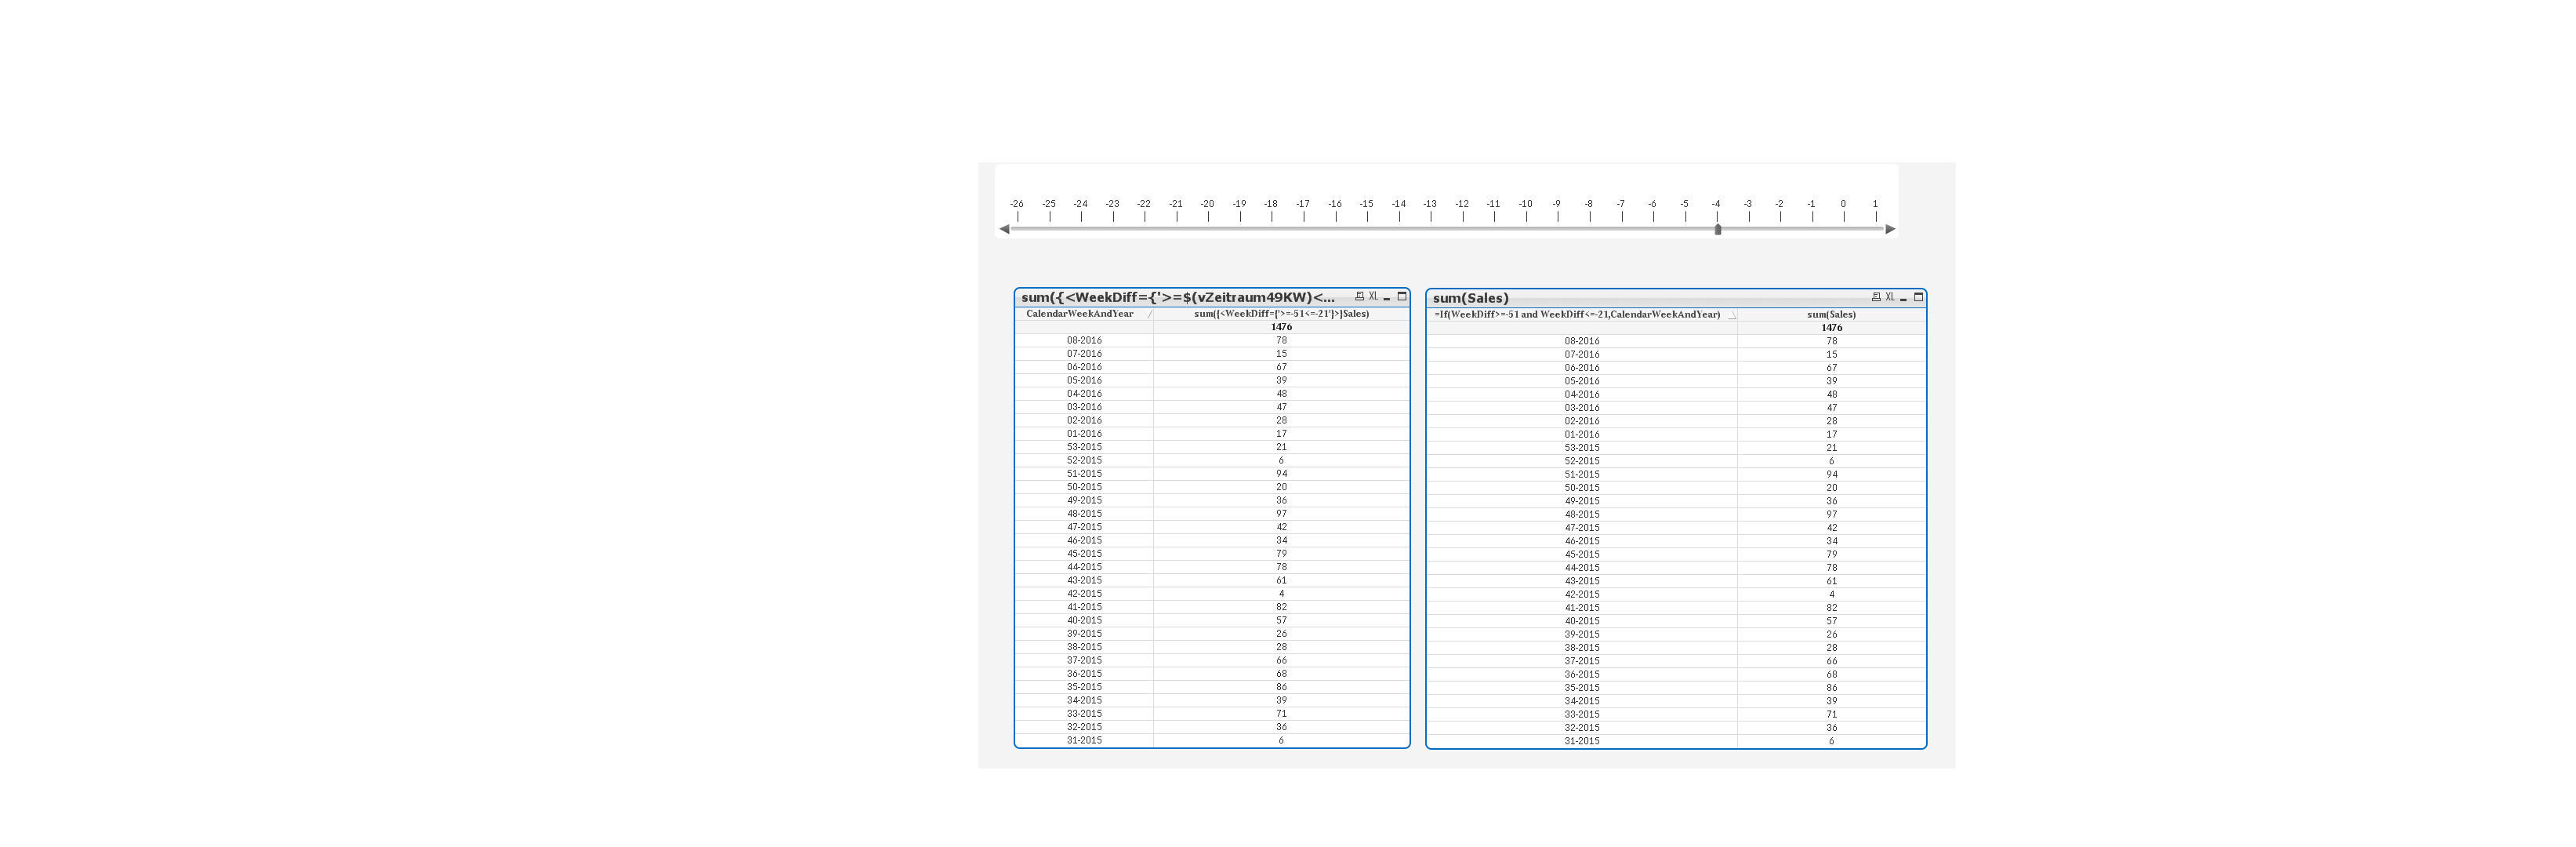The width and height of the screenshot is (2576, 847).
Task: Sort by If(WeekDiff...) calculated dimension header
Action: (1577, 314)
